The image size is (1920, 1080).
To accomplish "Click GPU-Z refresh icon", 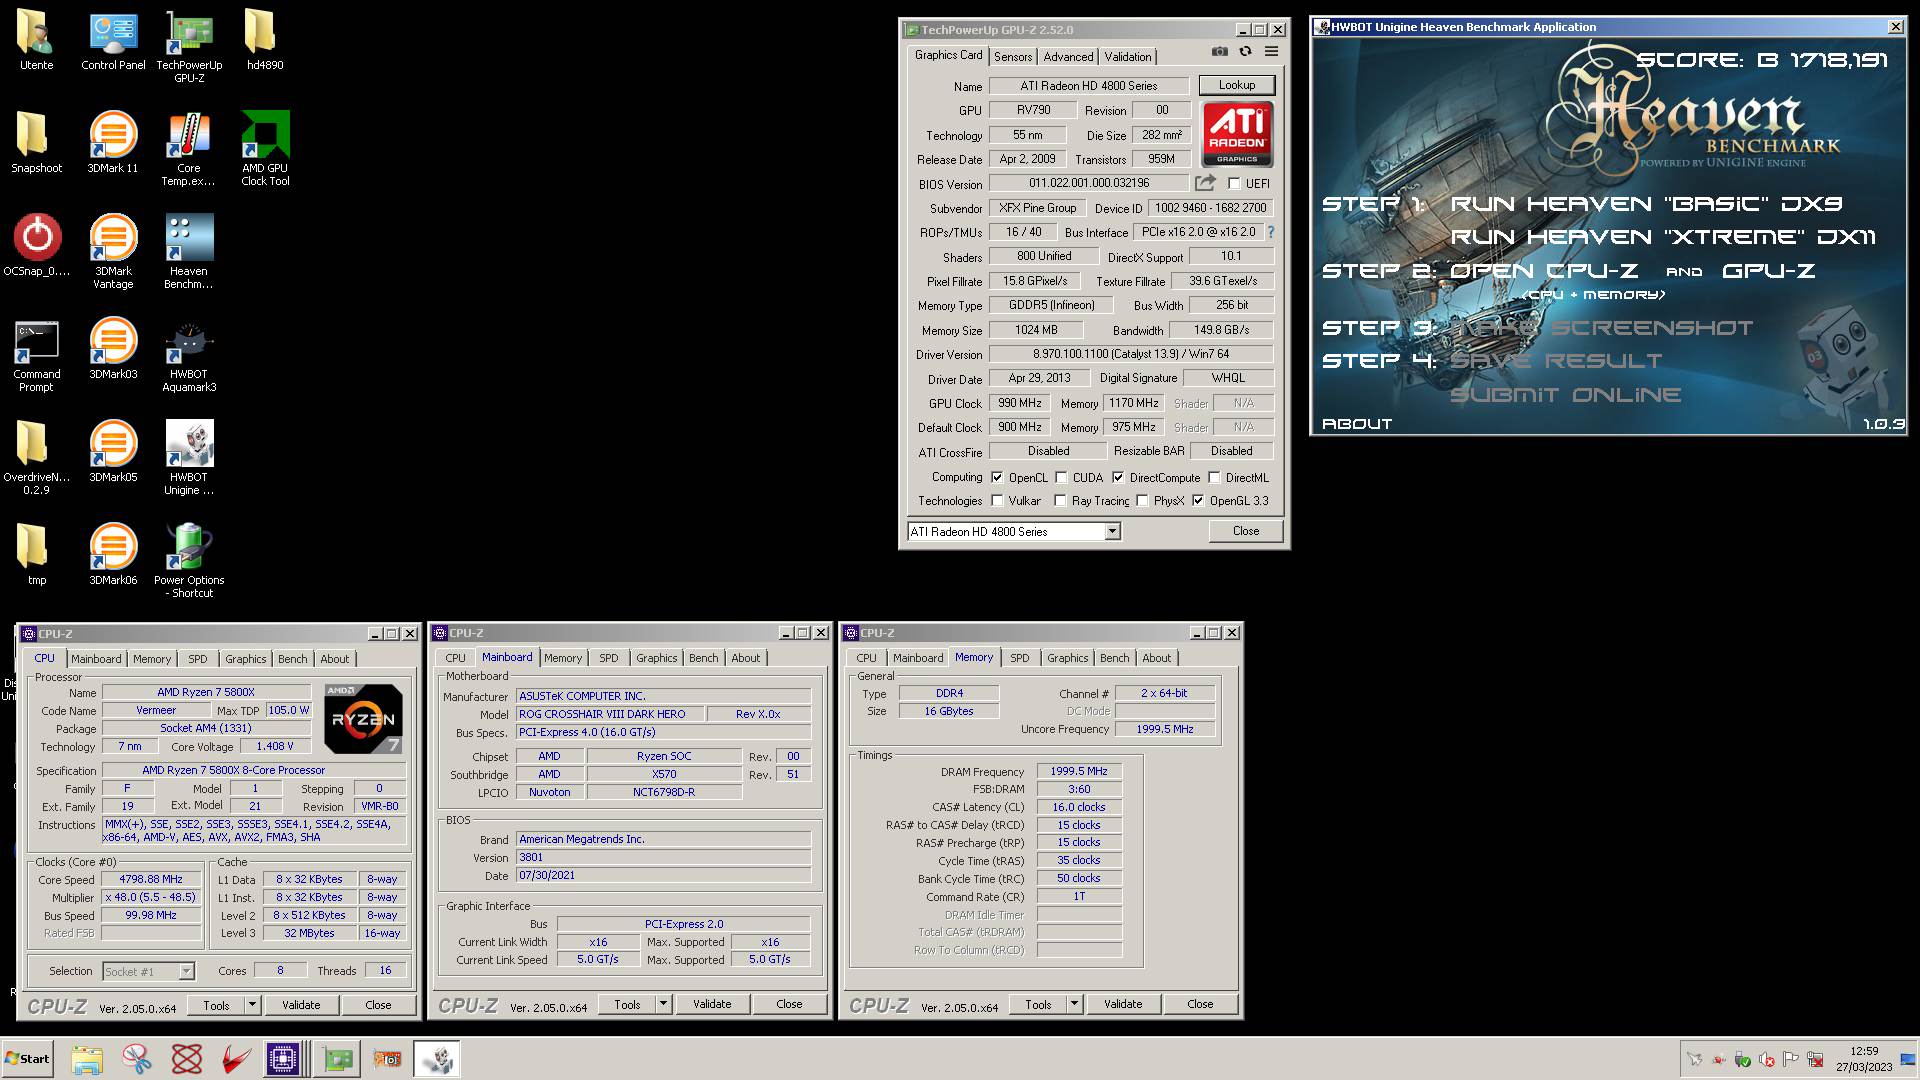I will [x=1245, y=52].
